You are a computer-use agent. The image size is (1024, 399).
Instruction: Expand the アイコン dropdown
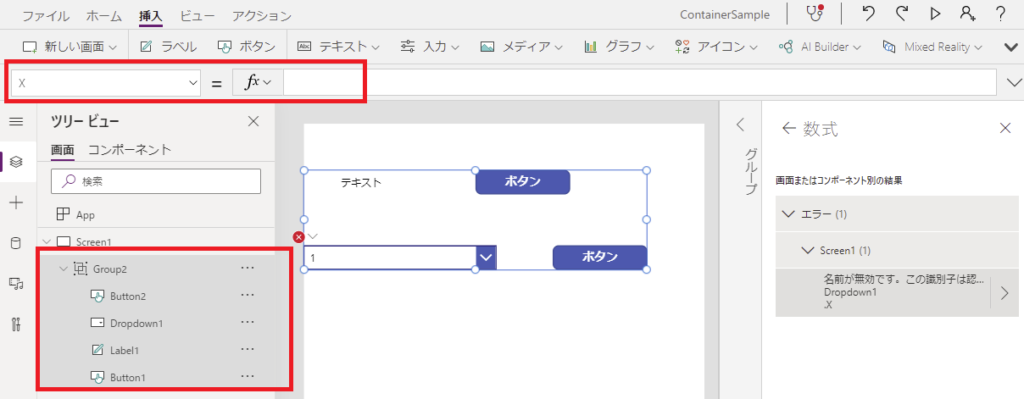pyautogui.click(x=716, y=47)
